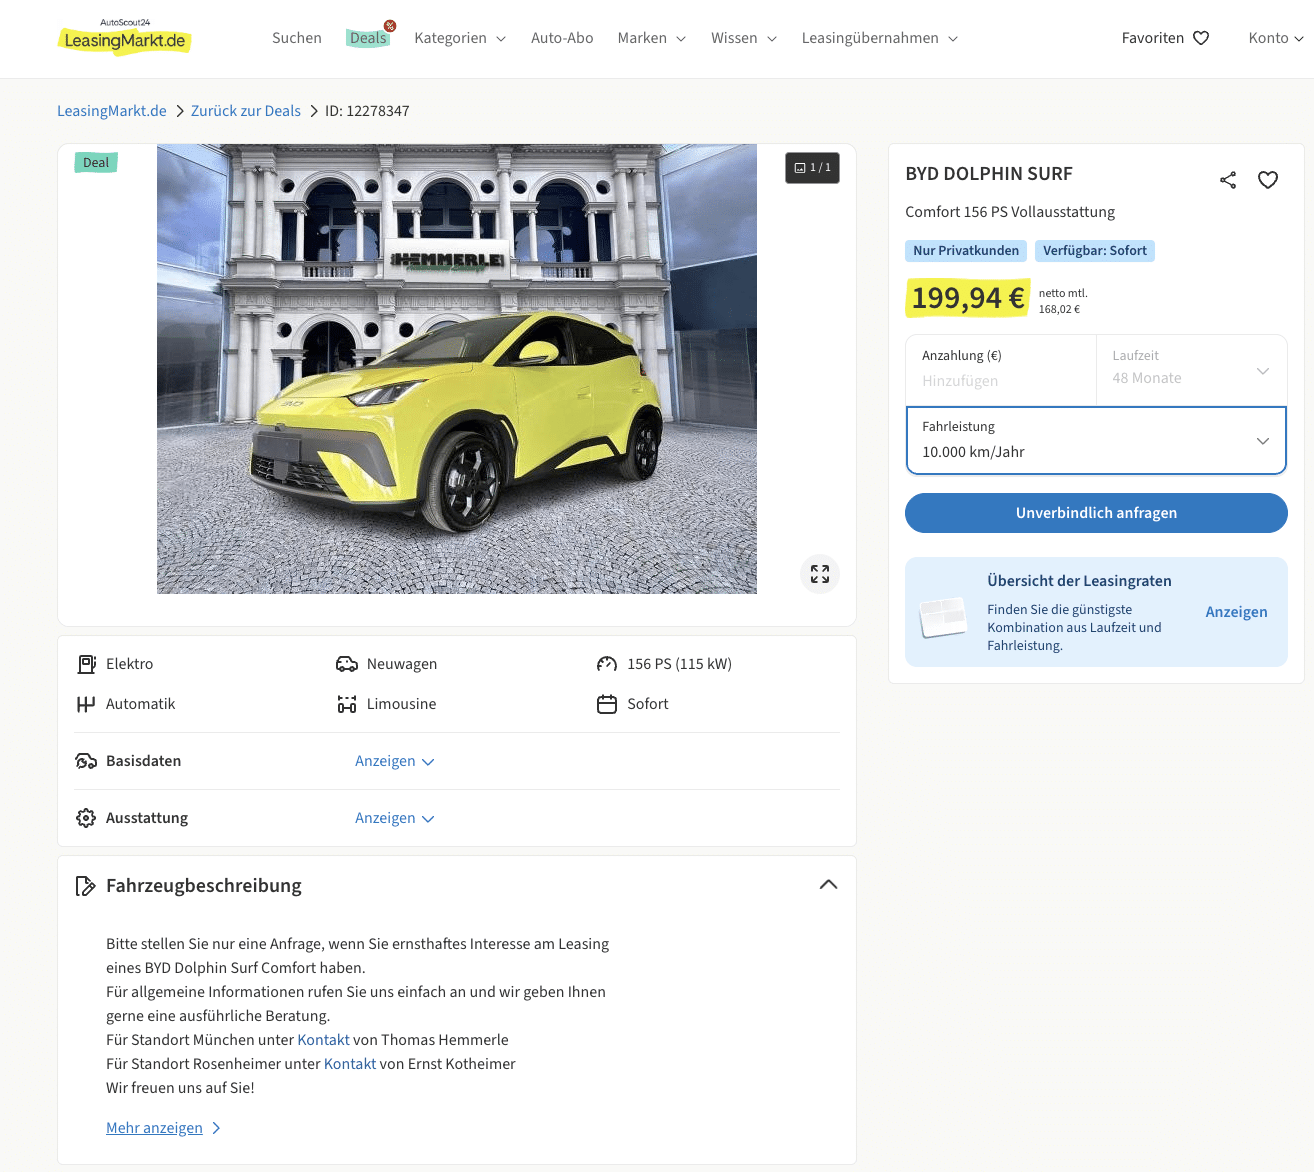Collapse the Fahrzeugbeschreibung section chevron
Viewport: 1314px width, 1172px height.
tap(828, 885)
